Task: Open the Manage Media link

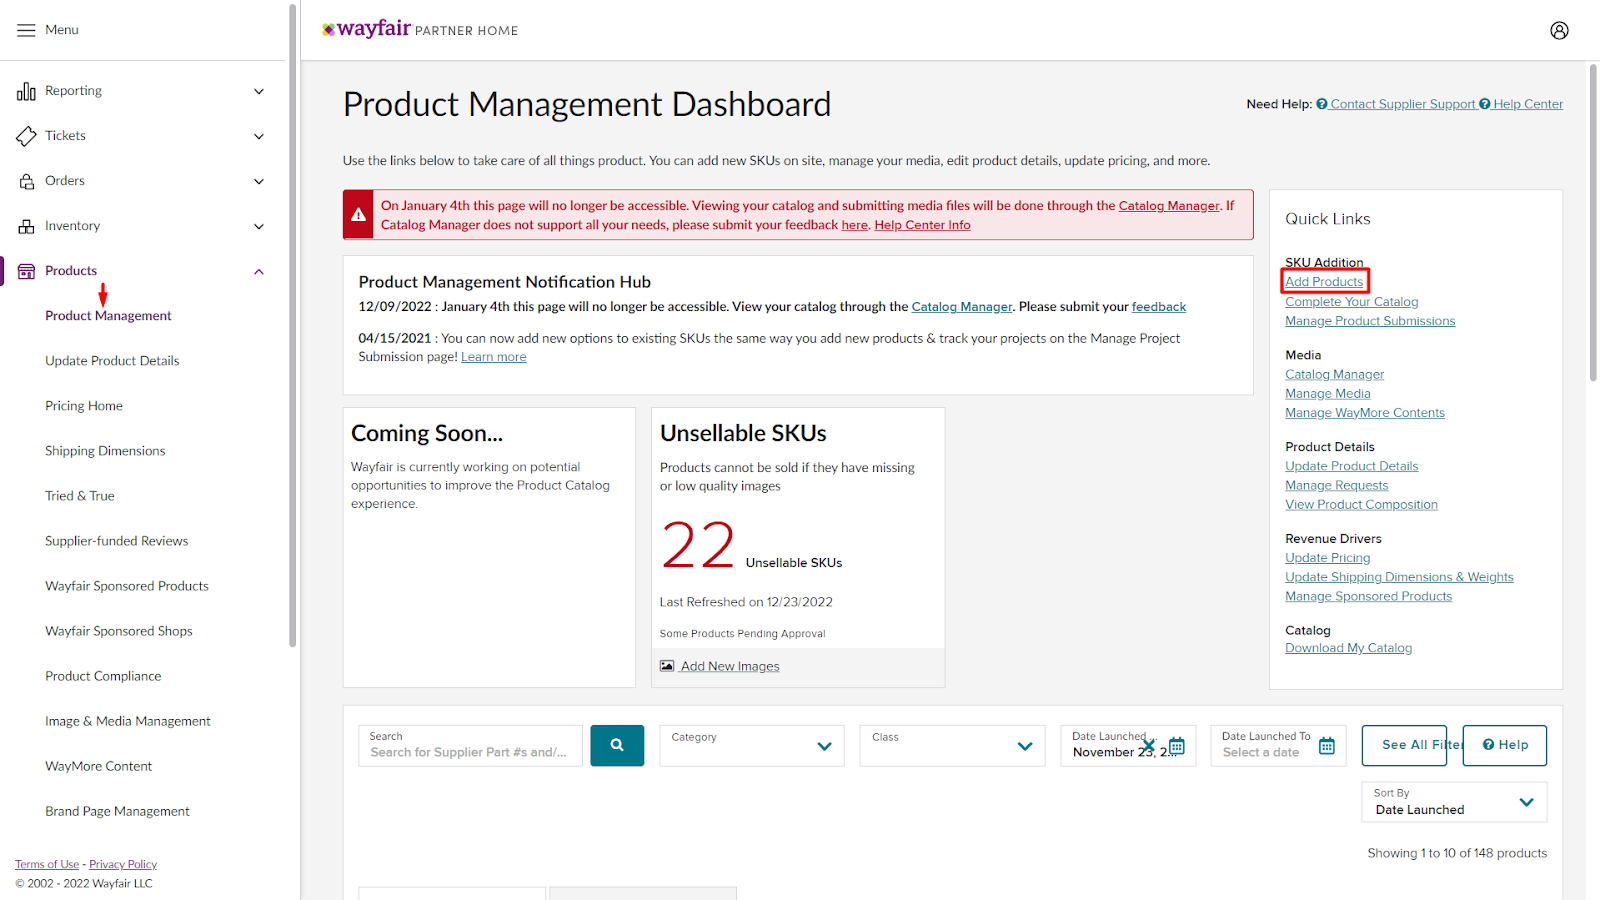Action: point(1328,394)
